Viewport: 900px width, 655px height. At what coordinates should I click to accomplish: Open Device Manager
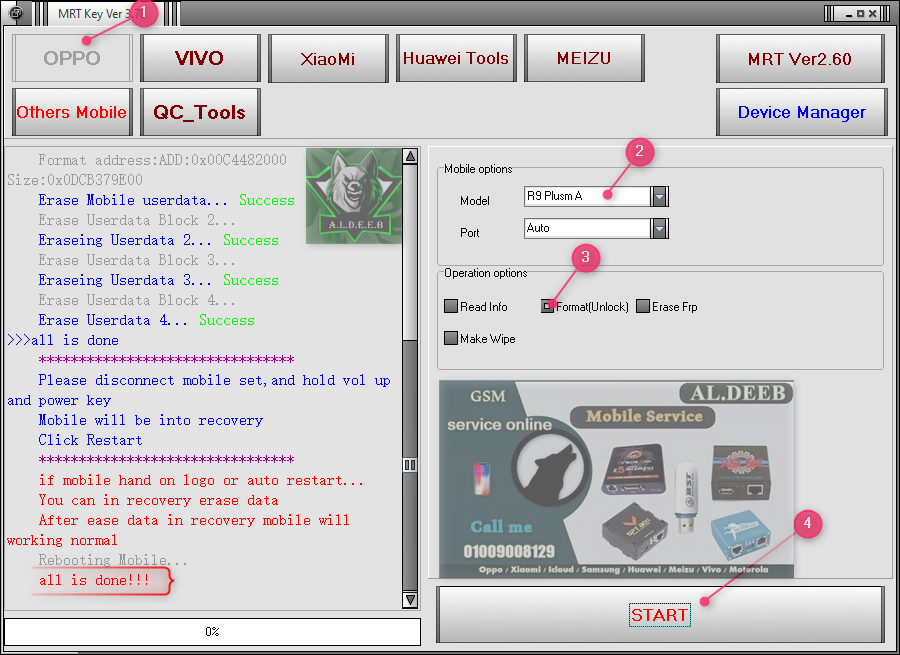(801, 112)
